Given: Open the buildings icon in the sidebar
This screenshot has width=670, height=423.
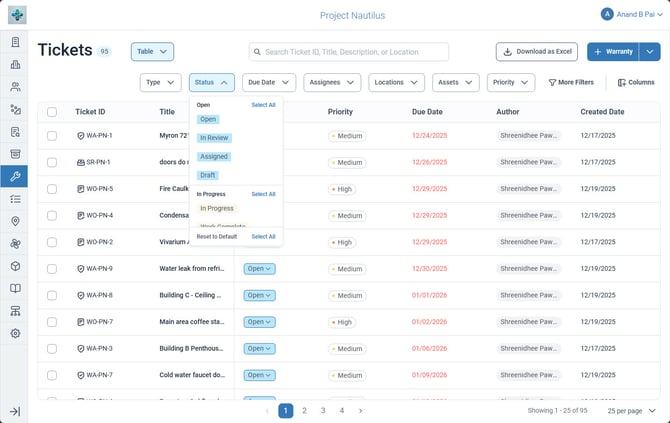Looking at the screenshot, I should 15,65.
